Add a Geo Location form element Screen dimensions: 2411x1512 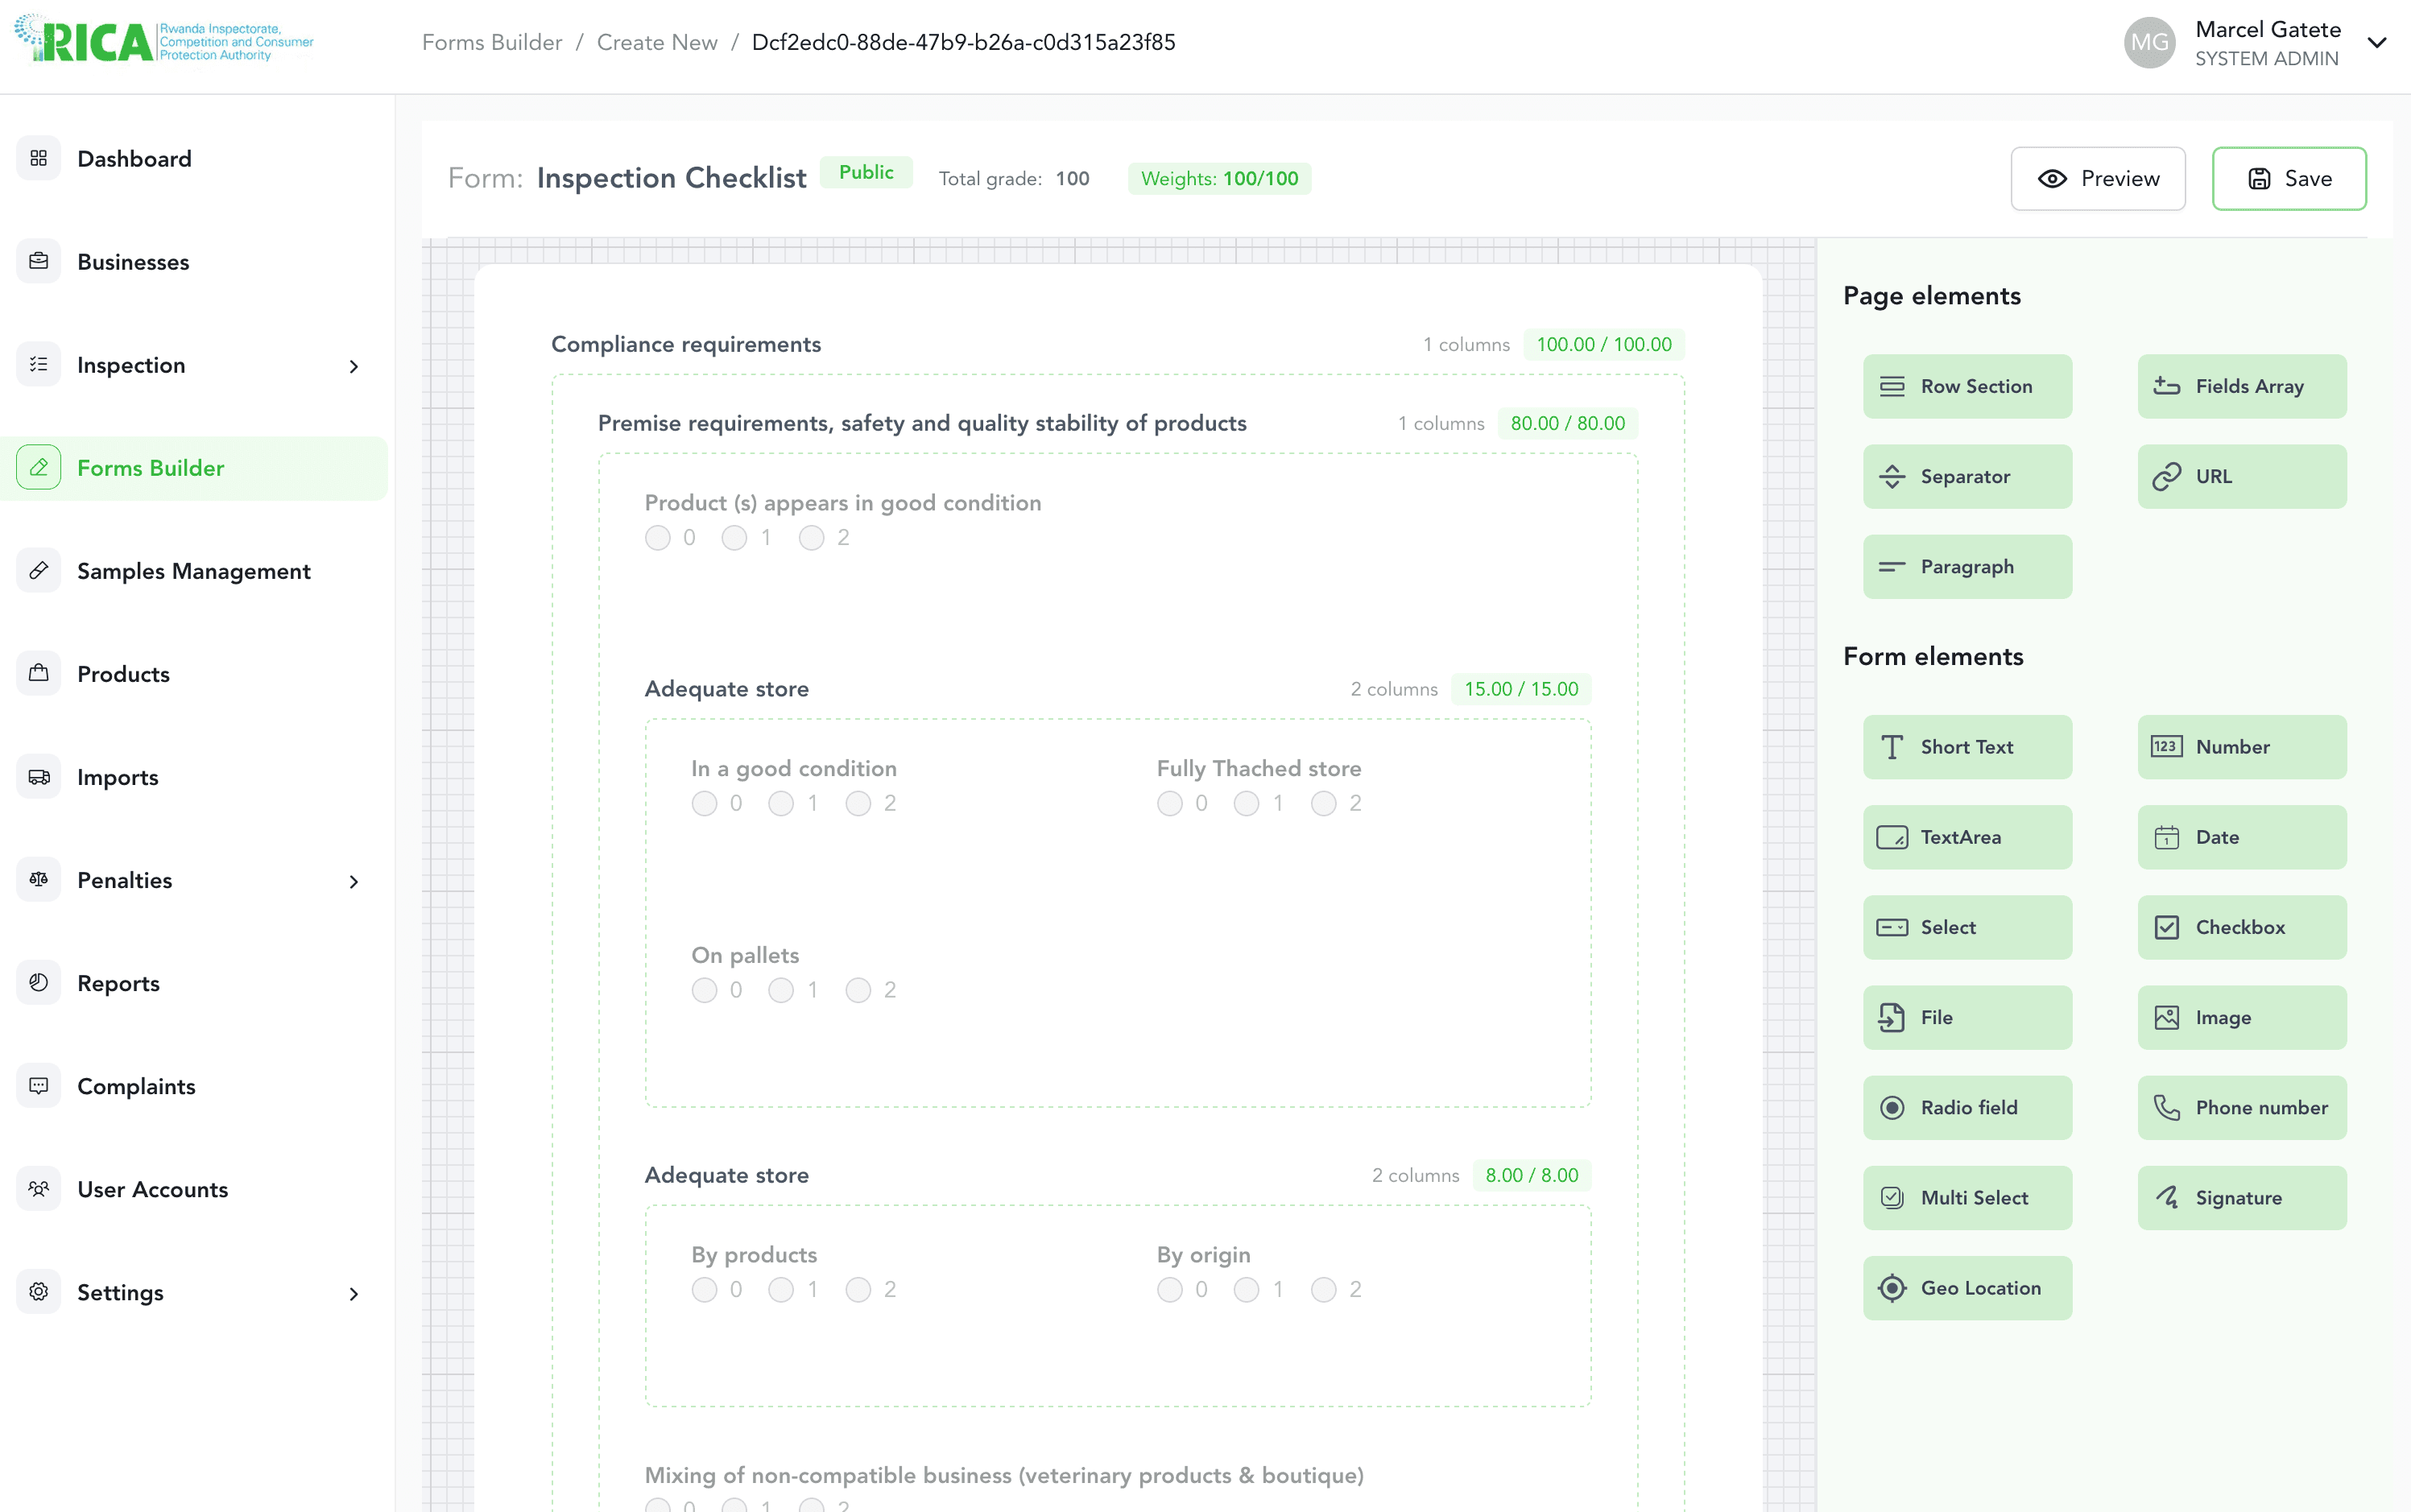(1967, 1288)
